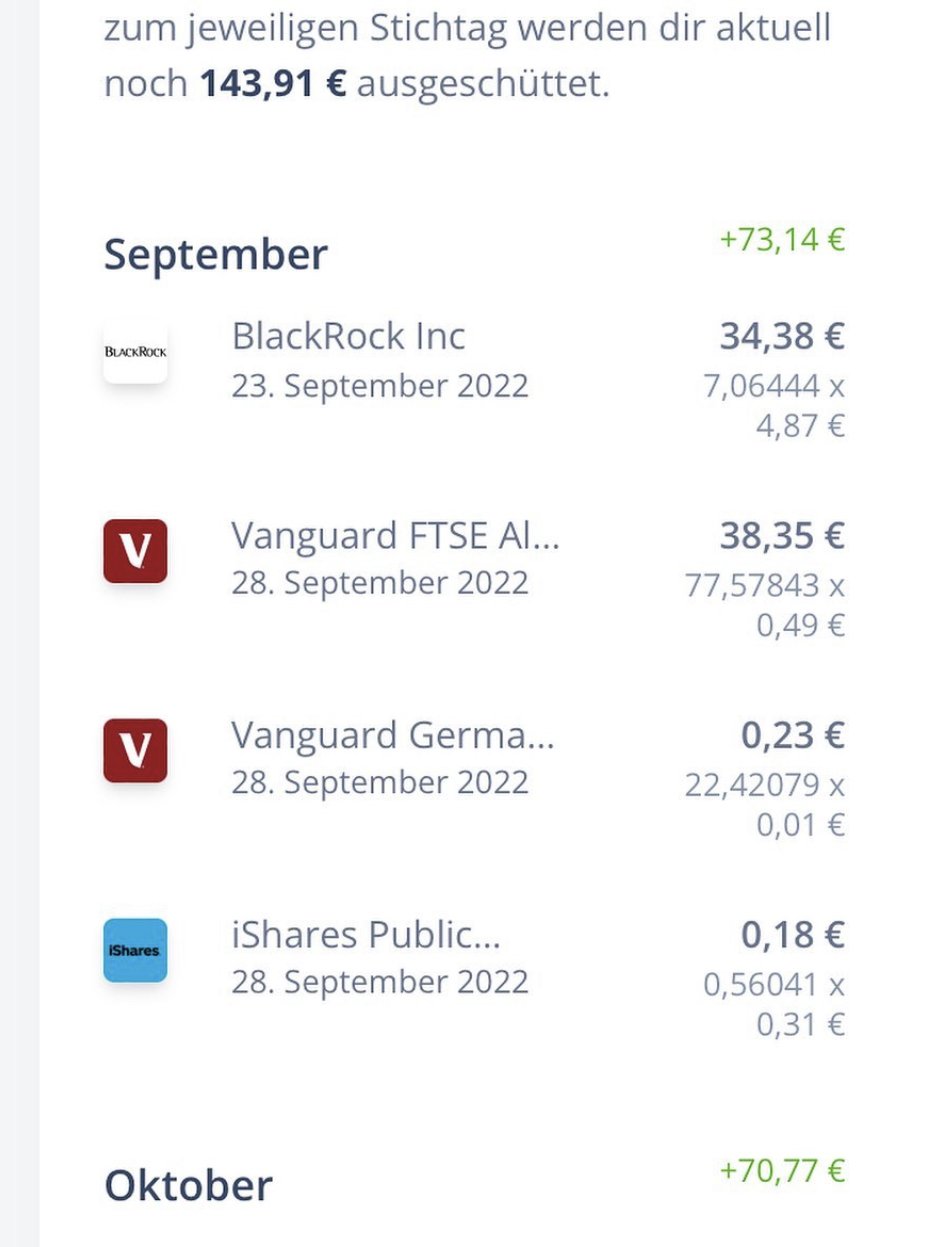This screenshot has height=1247, width=951.
Task: Open the iShares Public... entry
Action: click(x=366, y=935)
